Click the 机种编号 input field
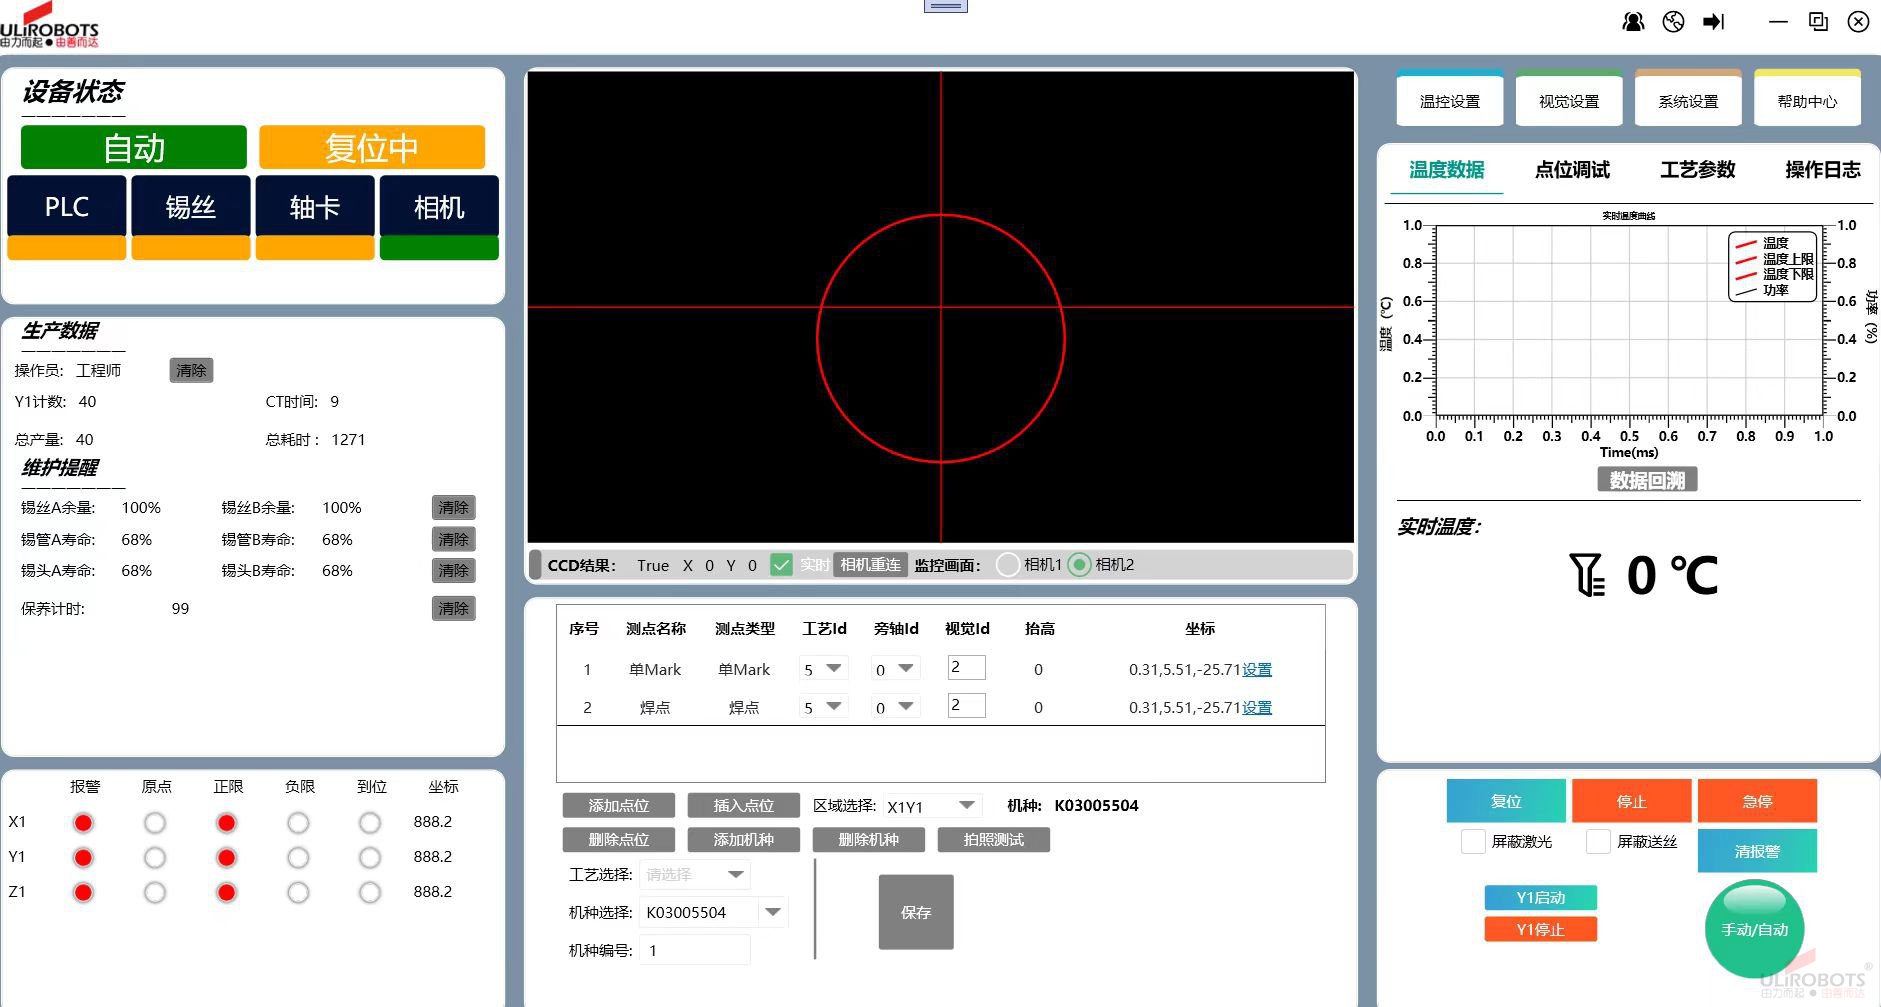This screenshot has height=1007, width=1881. pyautogui.click(x=695, y=950)
